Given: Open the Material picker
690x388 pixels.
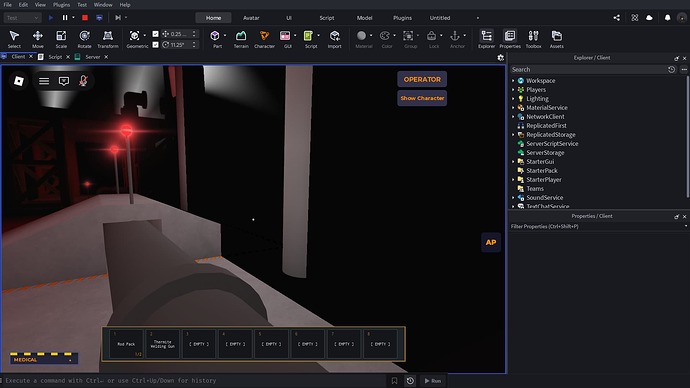Looking at the screenshot, I should (x=362, y=39).
